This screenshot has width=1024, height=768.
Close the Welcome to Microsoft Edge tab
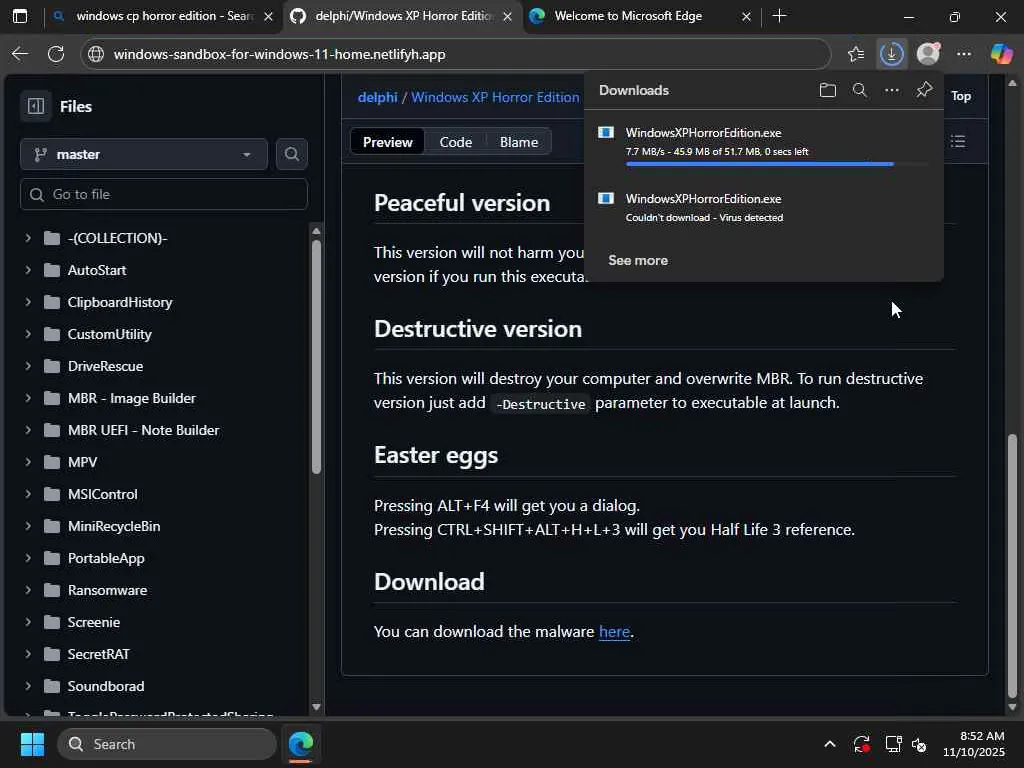pyautogui.click(x=746, y=16)
